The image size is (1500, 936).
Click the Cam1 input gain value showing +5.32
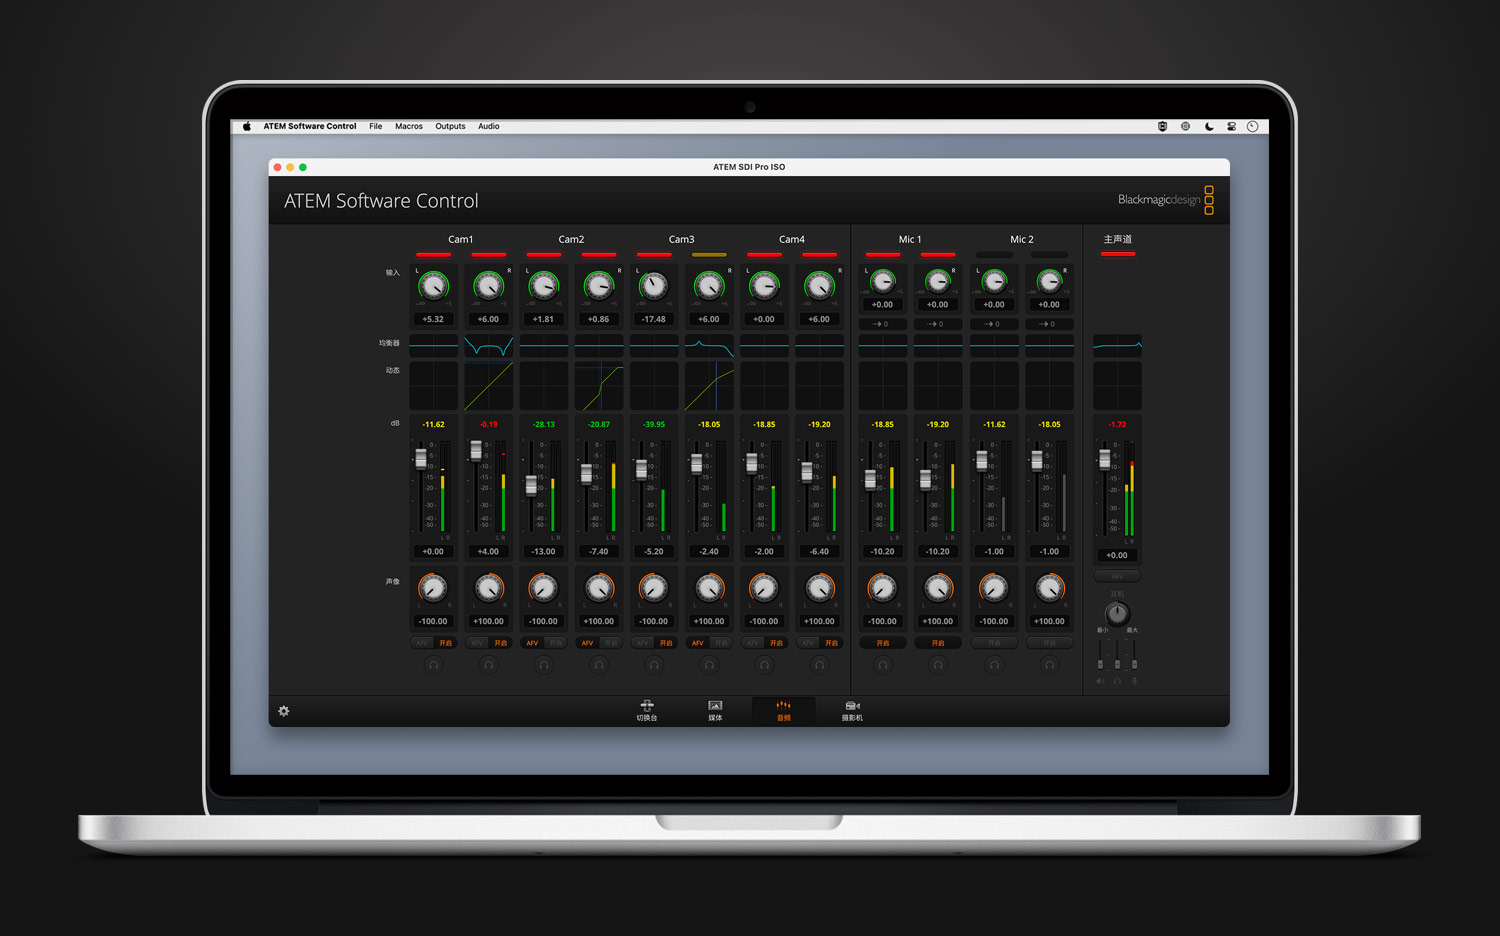(x=433, y=318)
